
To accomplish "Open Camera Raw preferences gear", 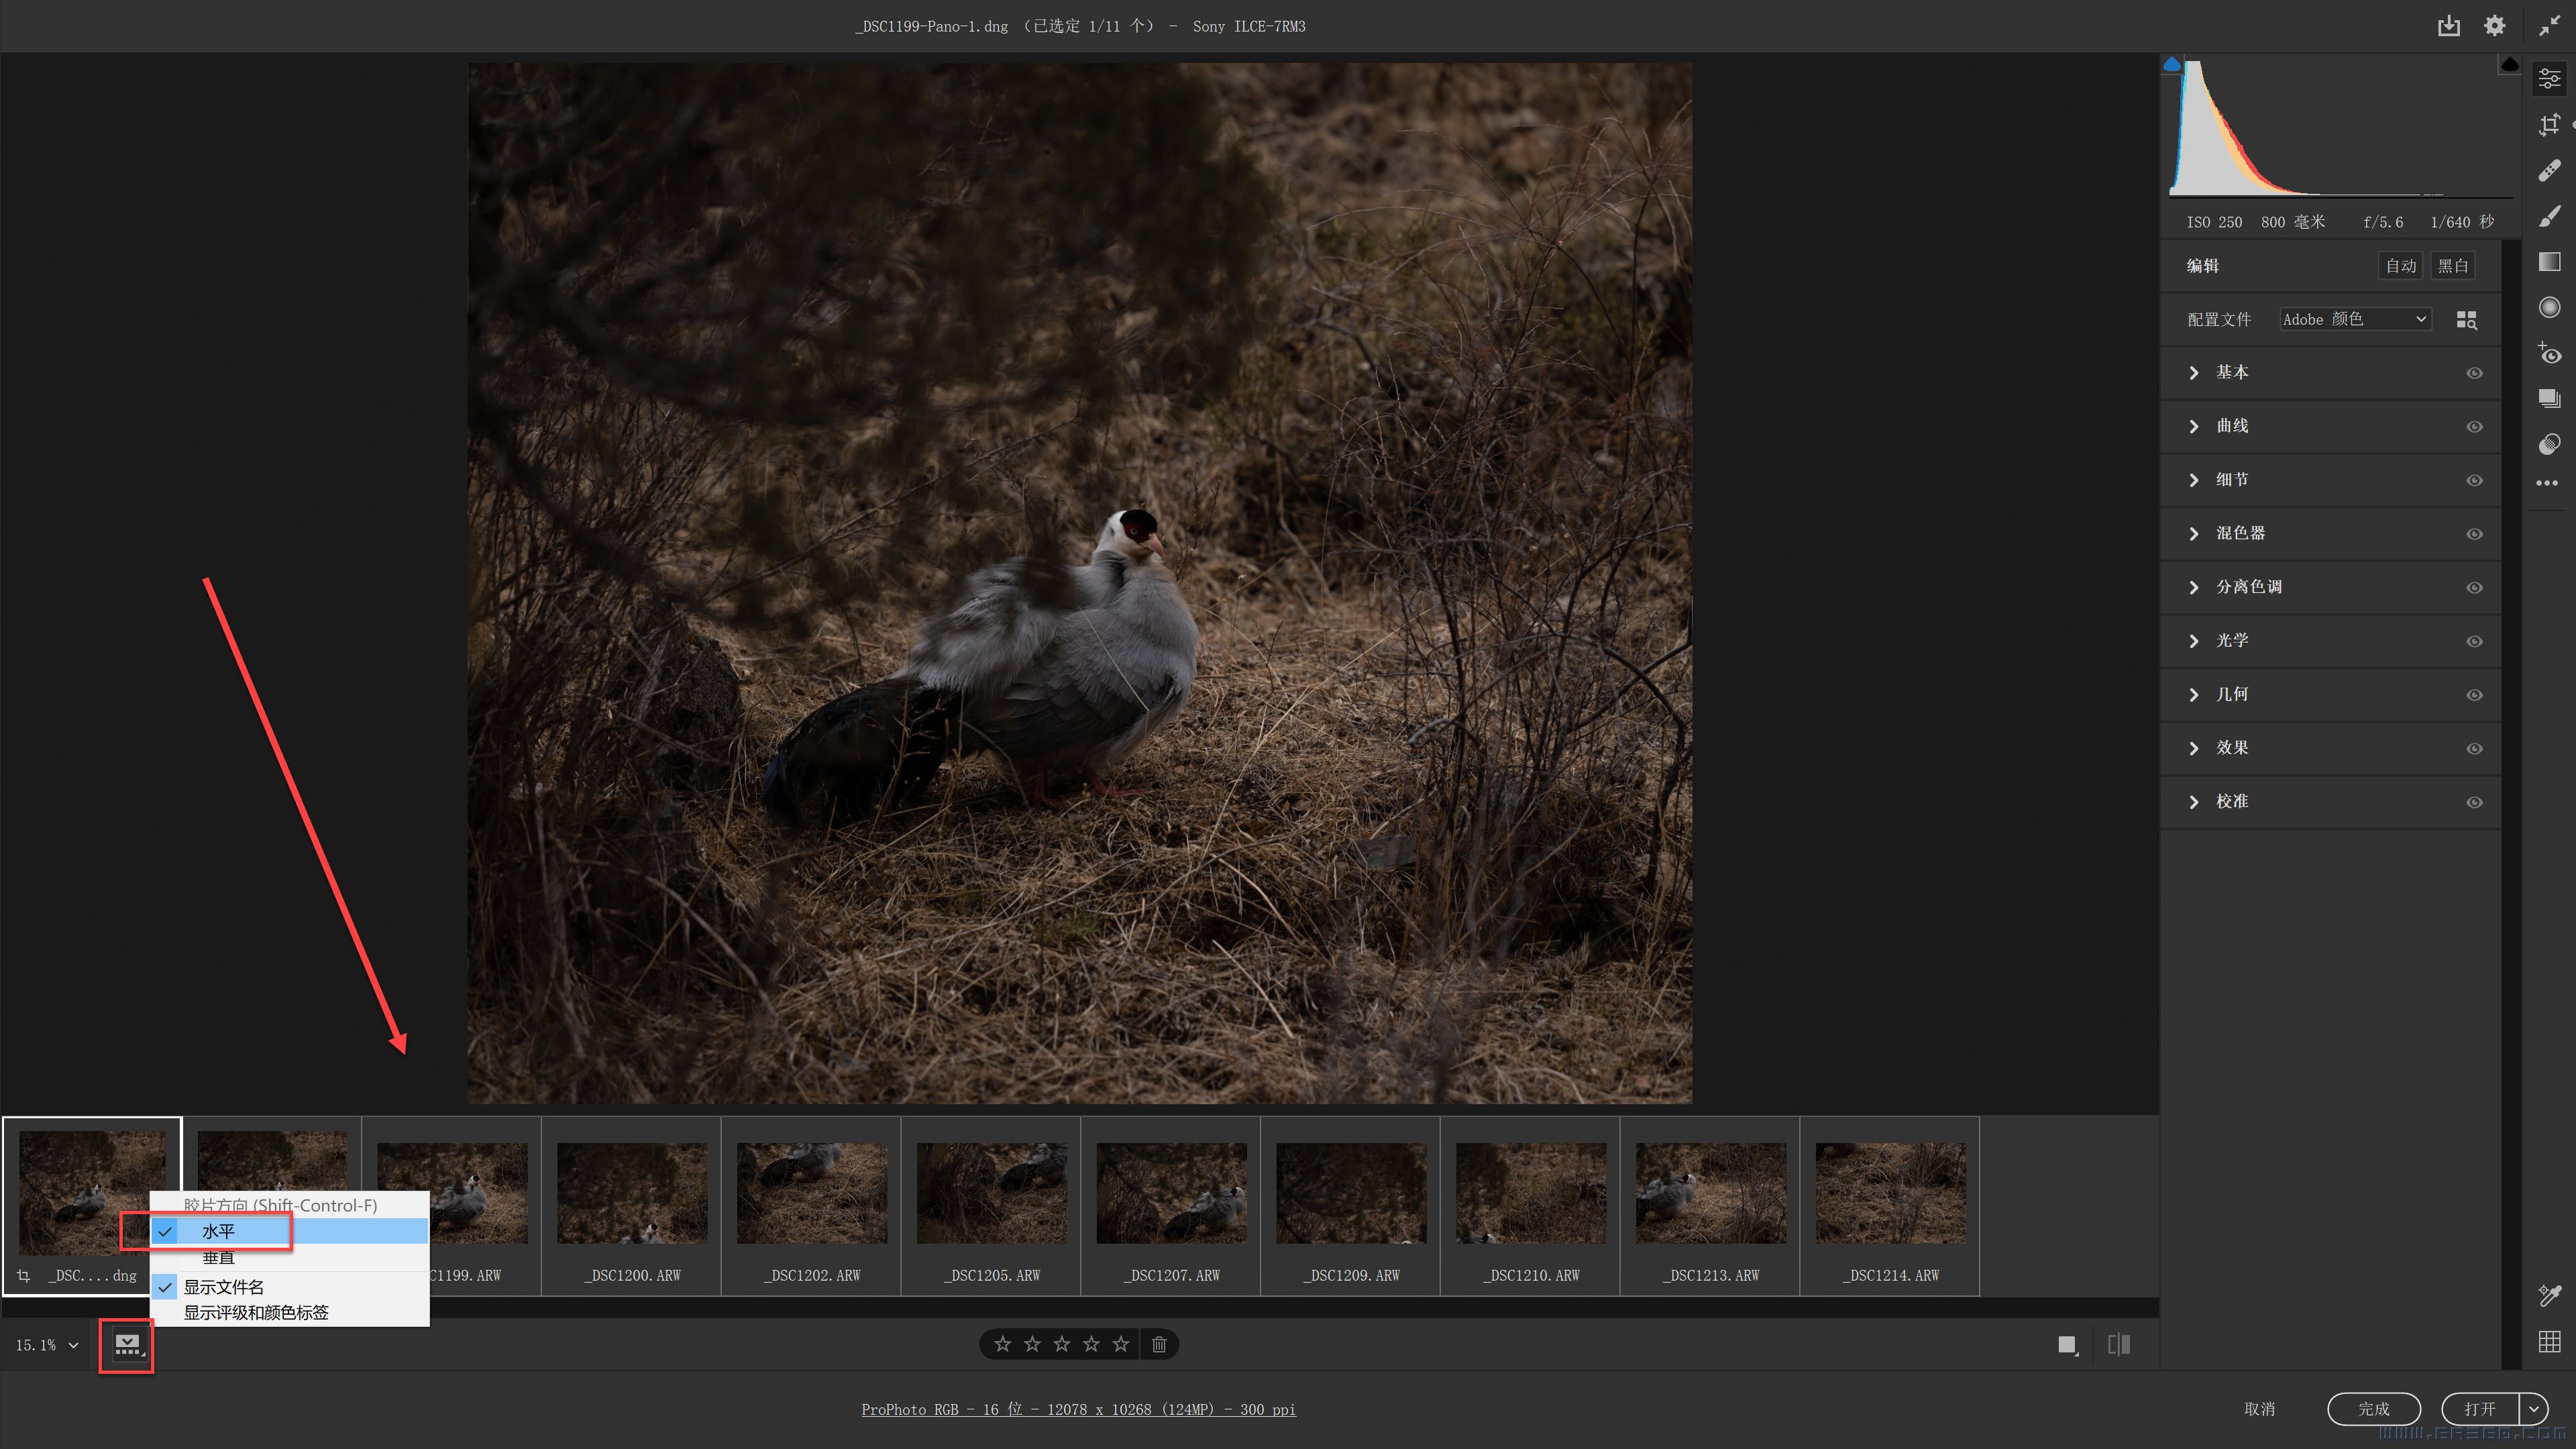I will tap(2494, 26).
